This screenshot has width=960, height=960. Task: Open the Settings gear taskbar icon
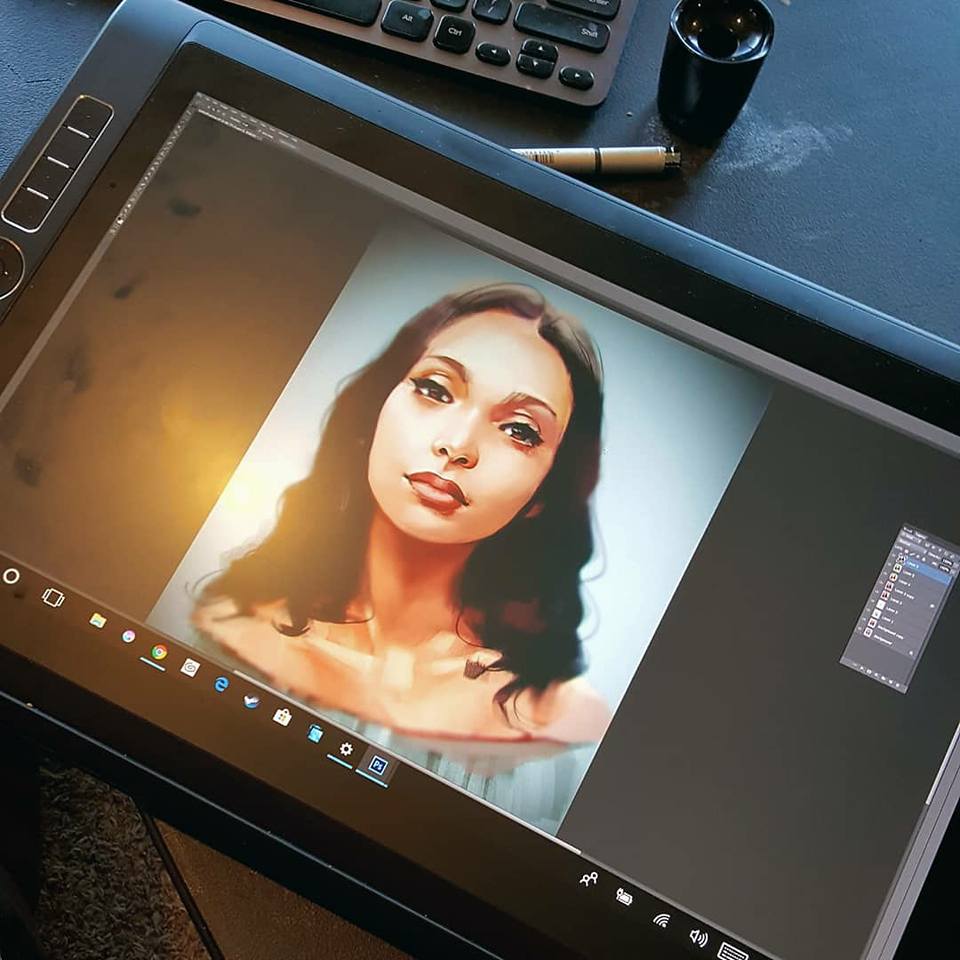coord(346,749)
